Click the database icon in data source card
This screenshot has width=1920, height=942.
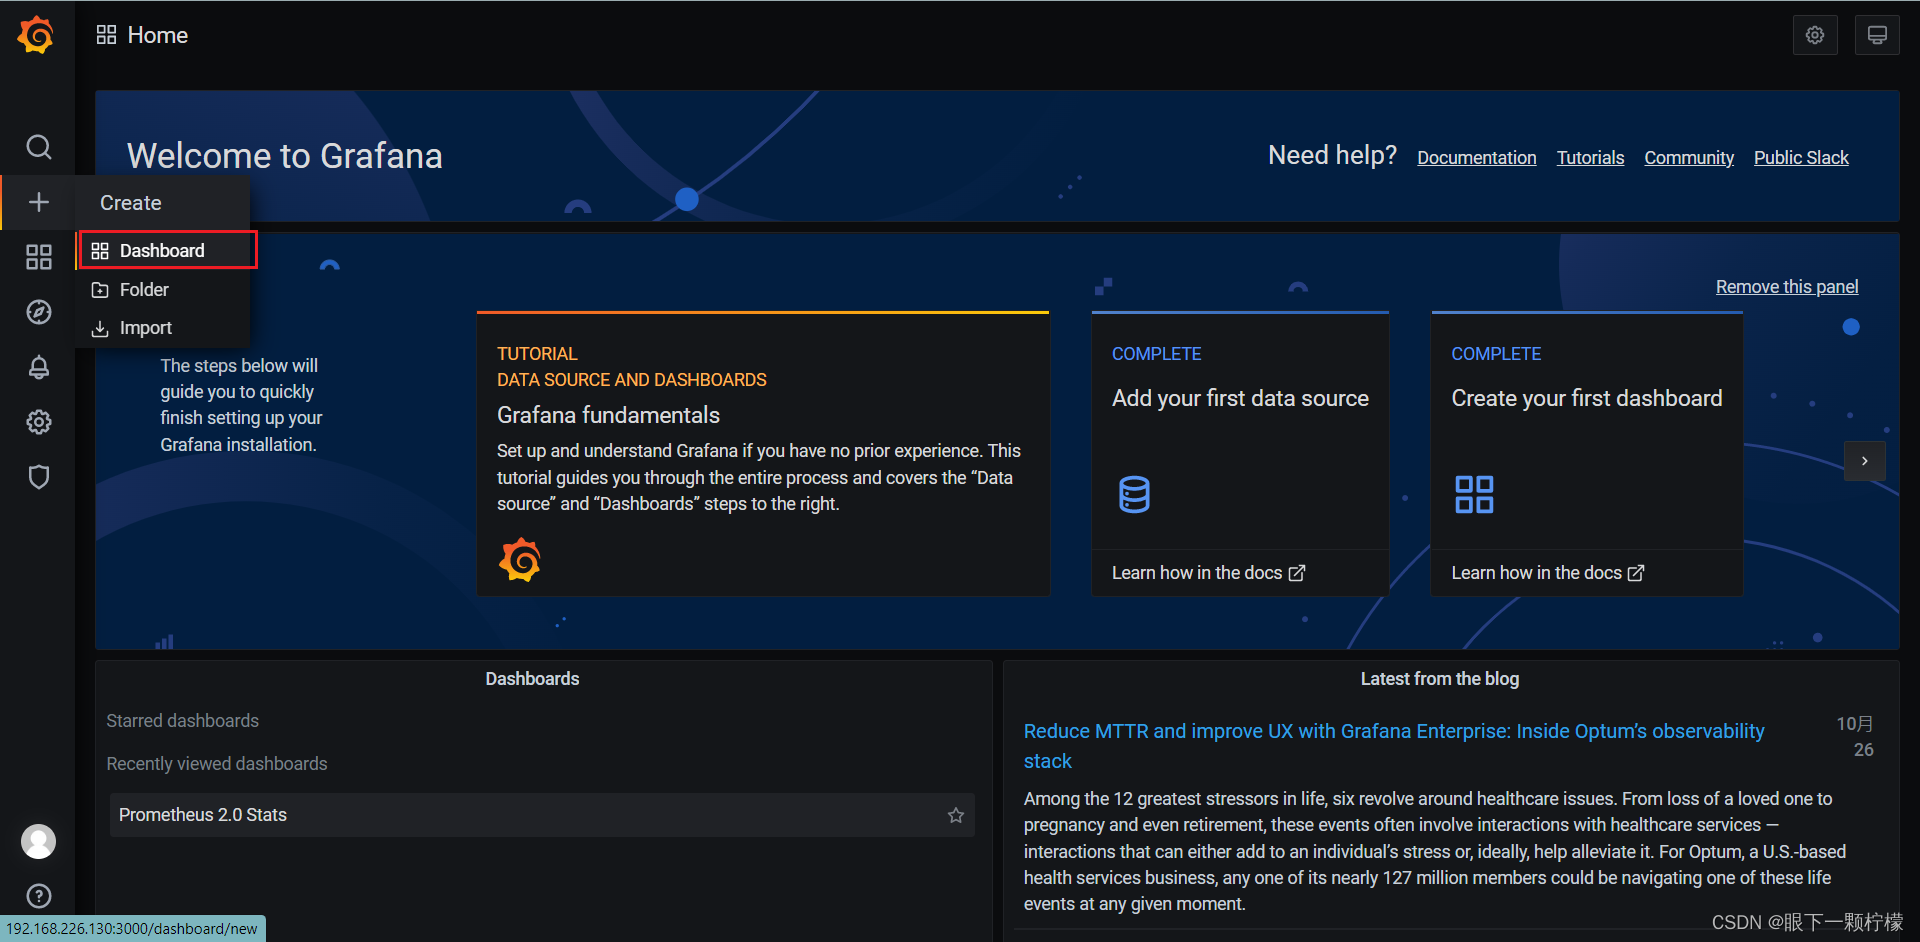(x=1134, y=494)
